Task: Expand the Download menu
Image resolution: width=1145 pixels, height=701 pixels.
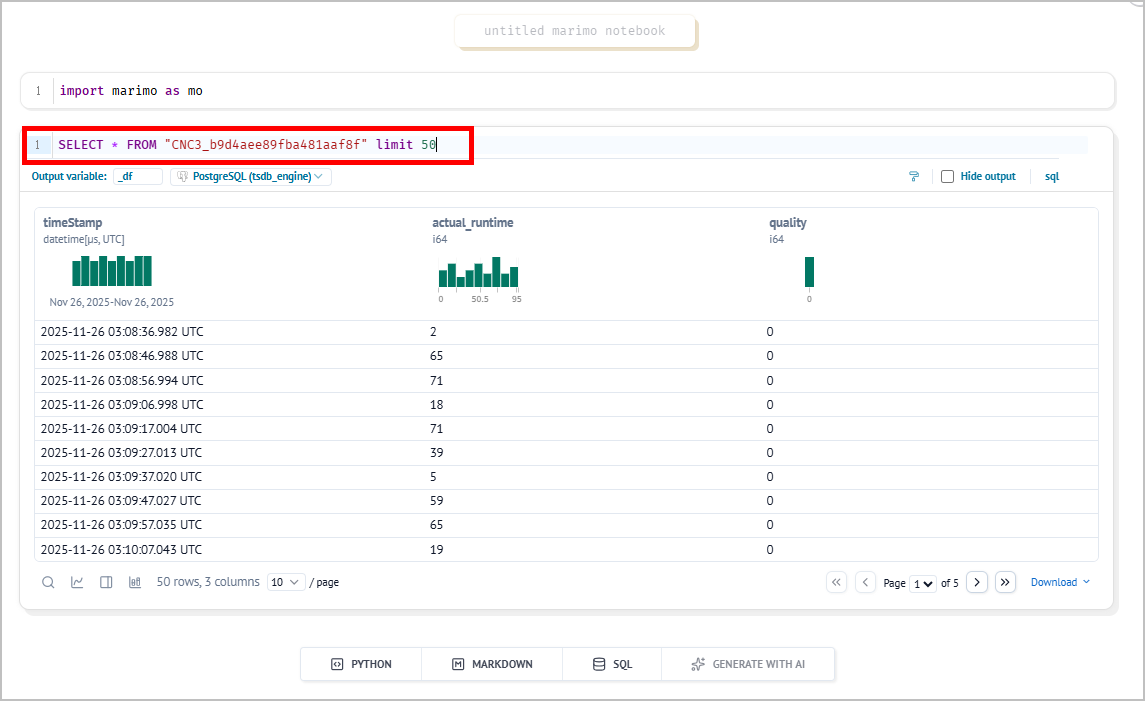Action: 1060,582
